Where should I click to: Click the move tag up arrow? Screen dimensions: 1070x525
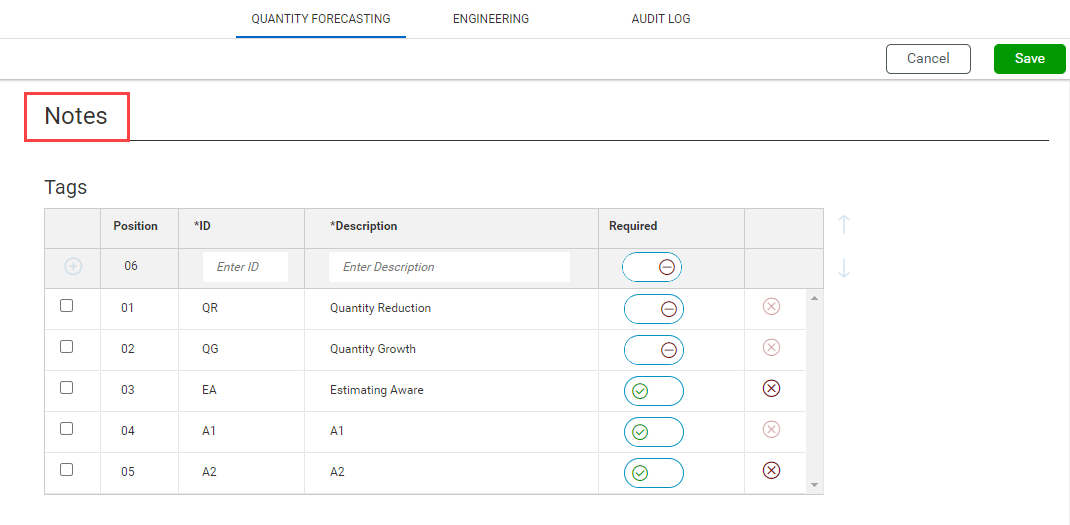(844, 224)
